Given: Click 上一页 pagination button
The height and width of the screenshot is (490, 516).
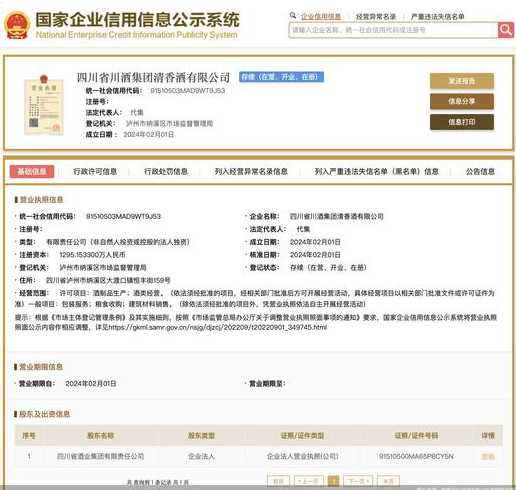Looking at the screenshot, I should [309, 481].
